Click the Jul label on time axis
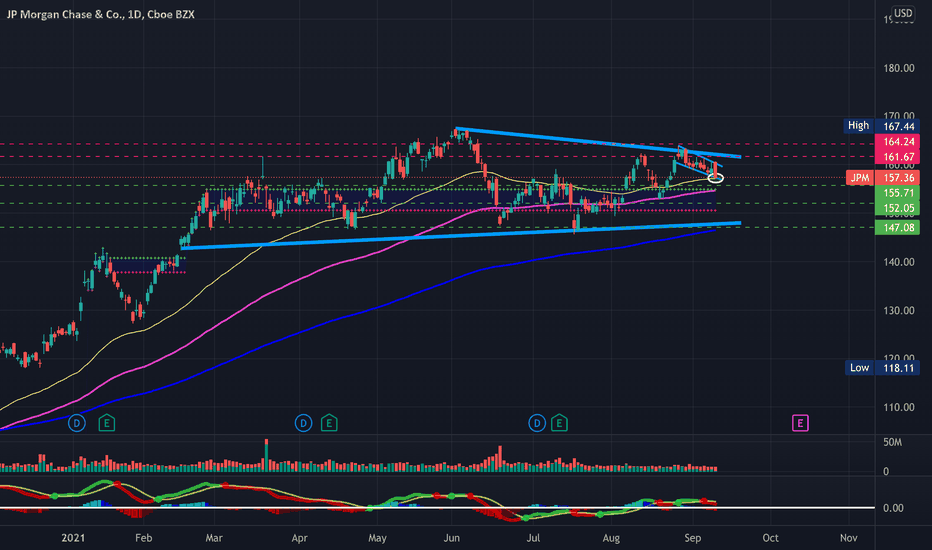This screenshot has width=932, height=550. [x=534, y=538]
